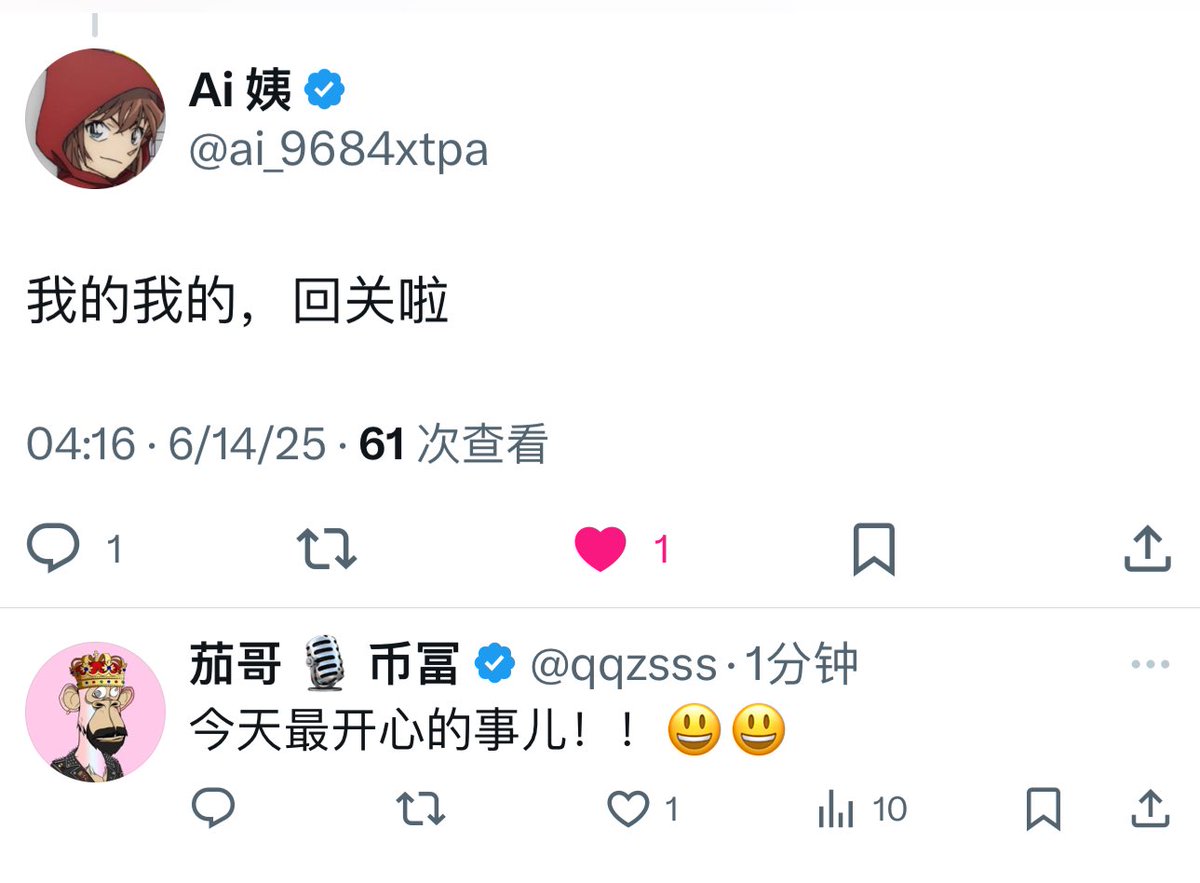
Task: Retweet Ai 姨's main tweet
Action: click(327, 549)
